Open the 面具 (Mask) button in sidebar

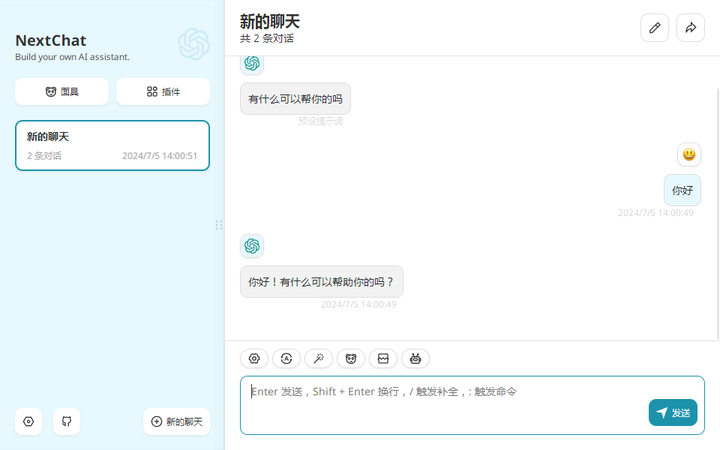coord(62,91)
